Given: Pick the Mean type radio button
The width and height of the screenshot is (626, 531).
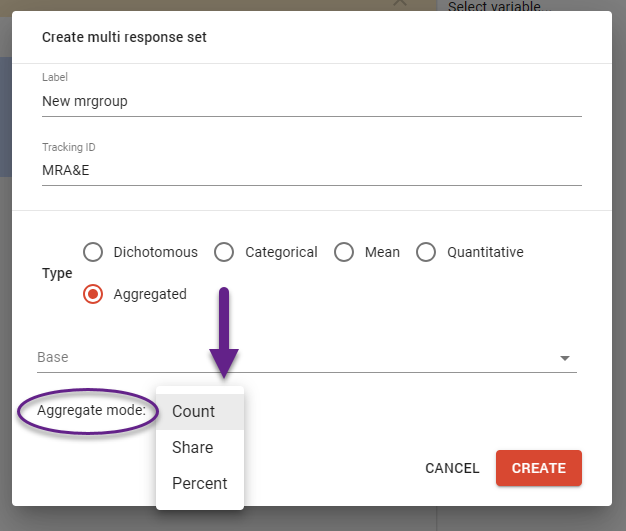Looking at the screenshot, I should coord(344,252).
